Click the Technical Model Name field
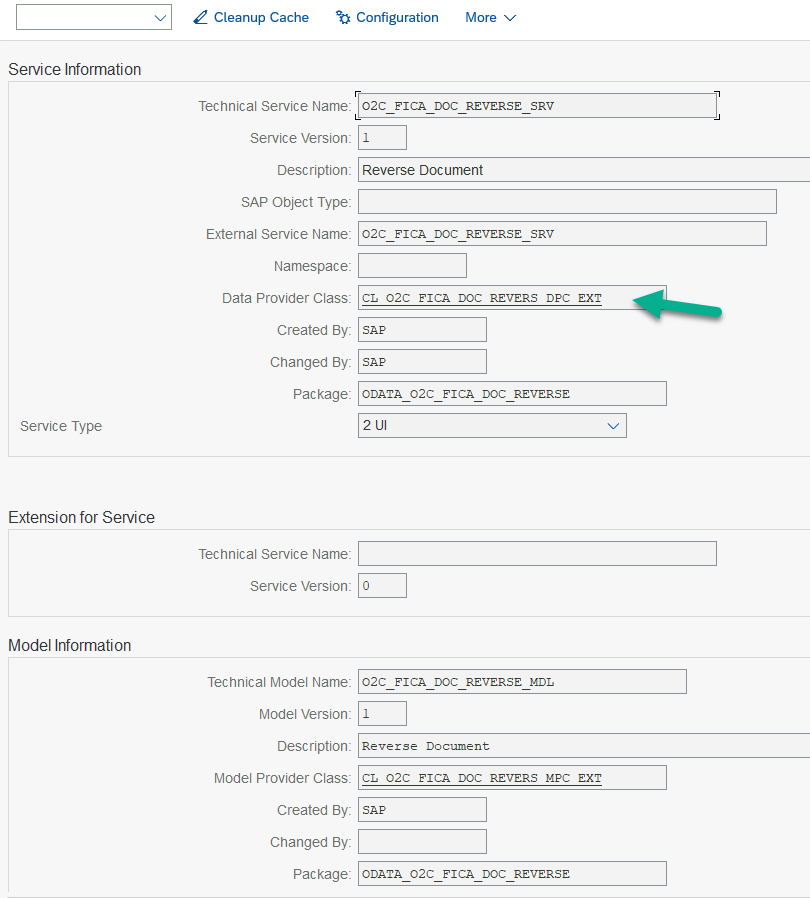Image resolution: width=810 pixels, height=898 pixels. [x=522, y=682]
